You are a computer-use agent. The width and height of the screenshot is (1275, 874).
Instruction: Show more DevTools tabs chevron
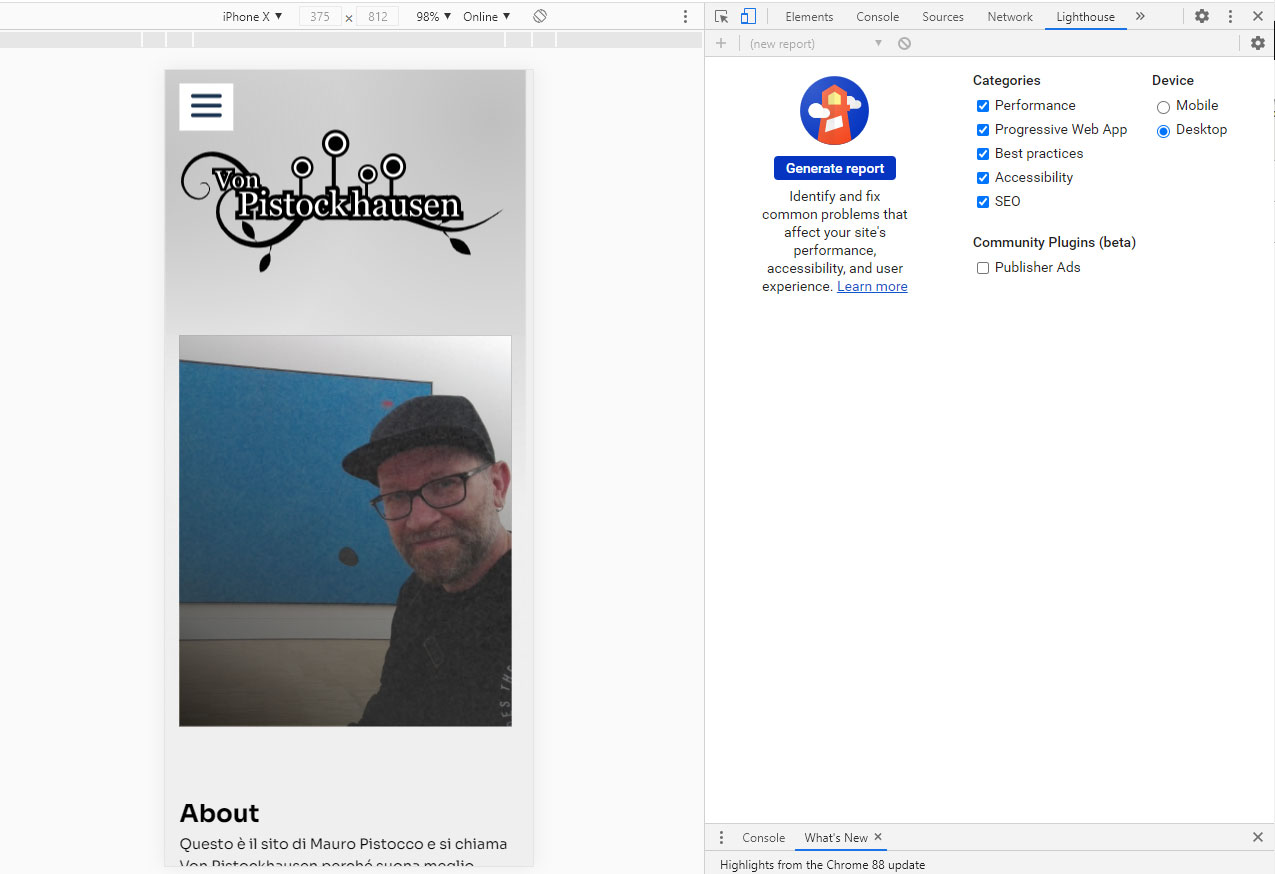1140,17
